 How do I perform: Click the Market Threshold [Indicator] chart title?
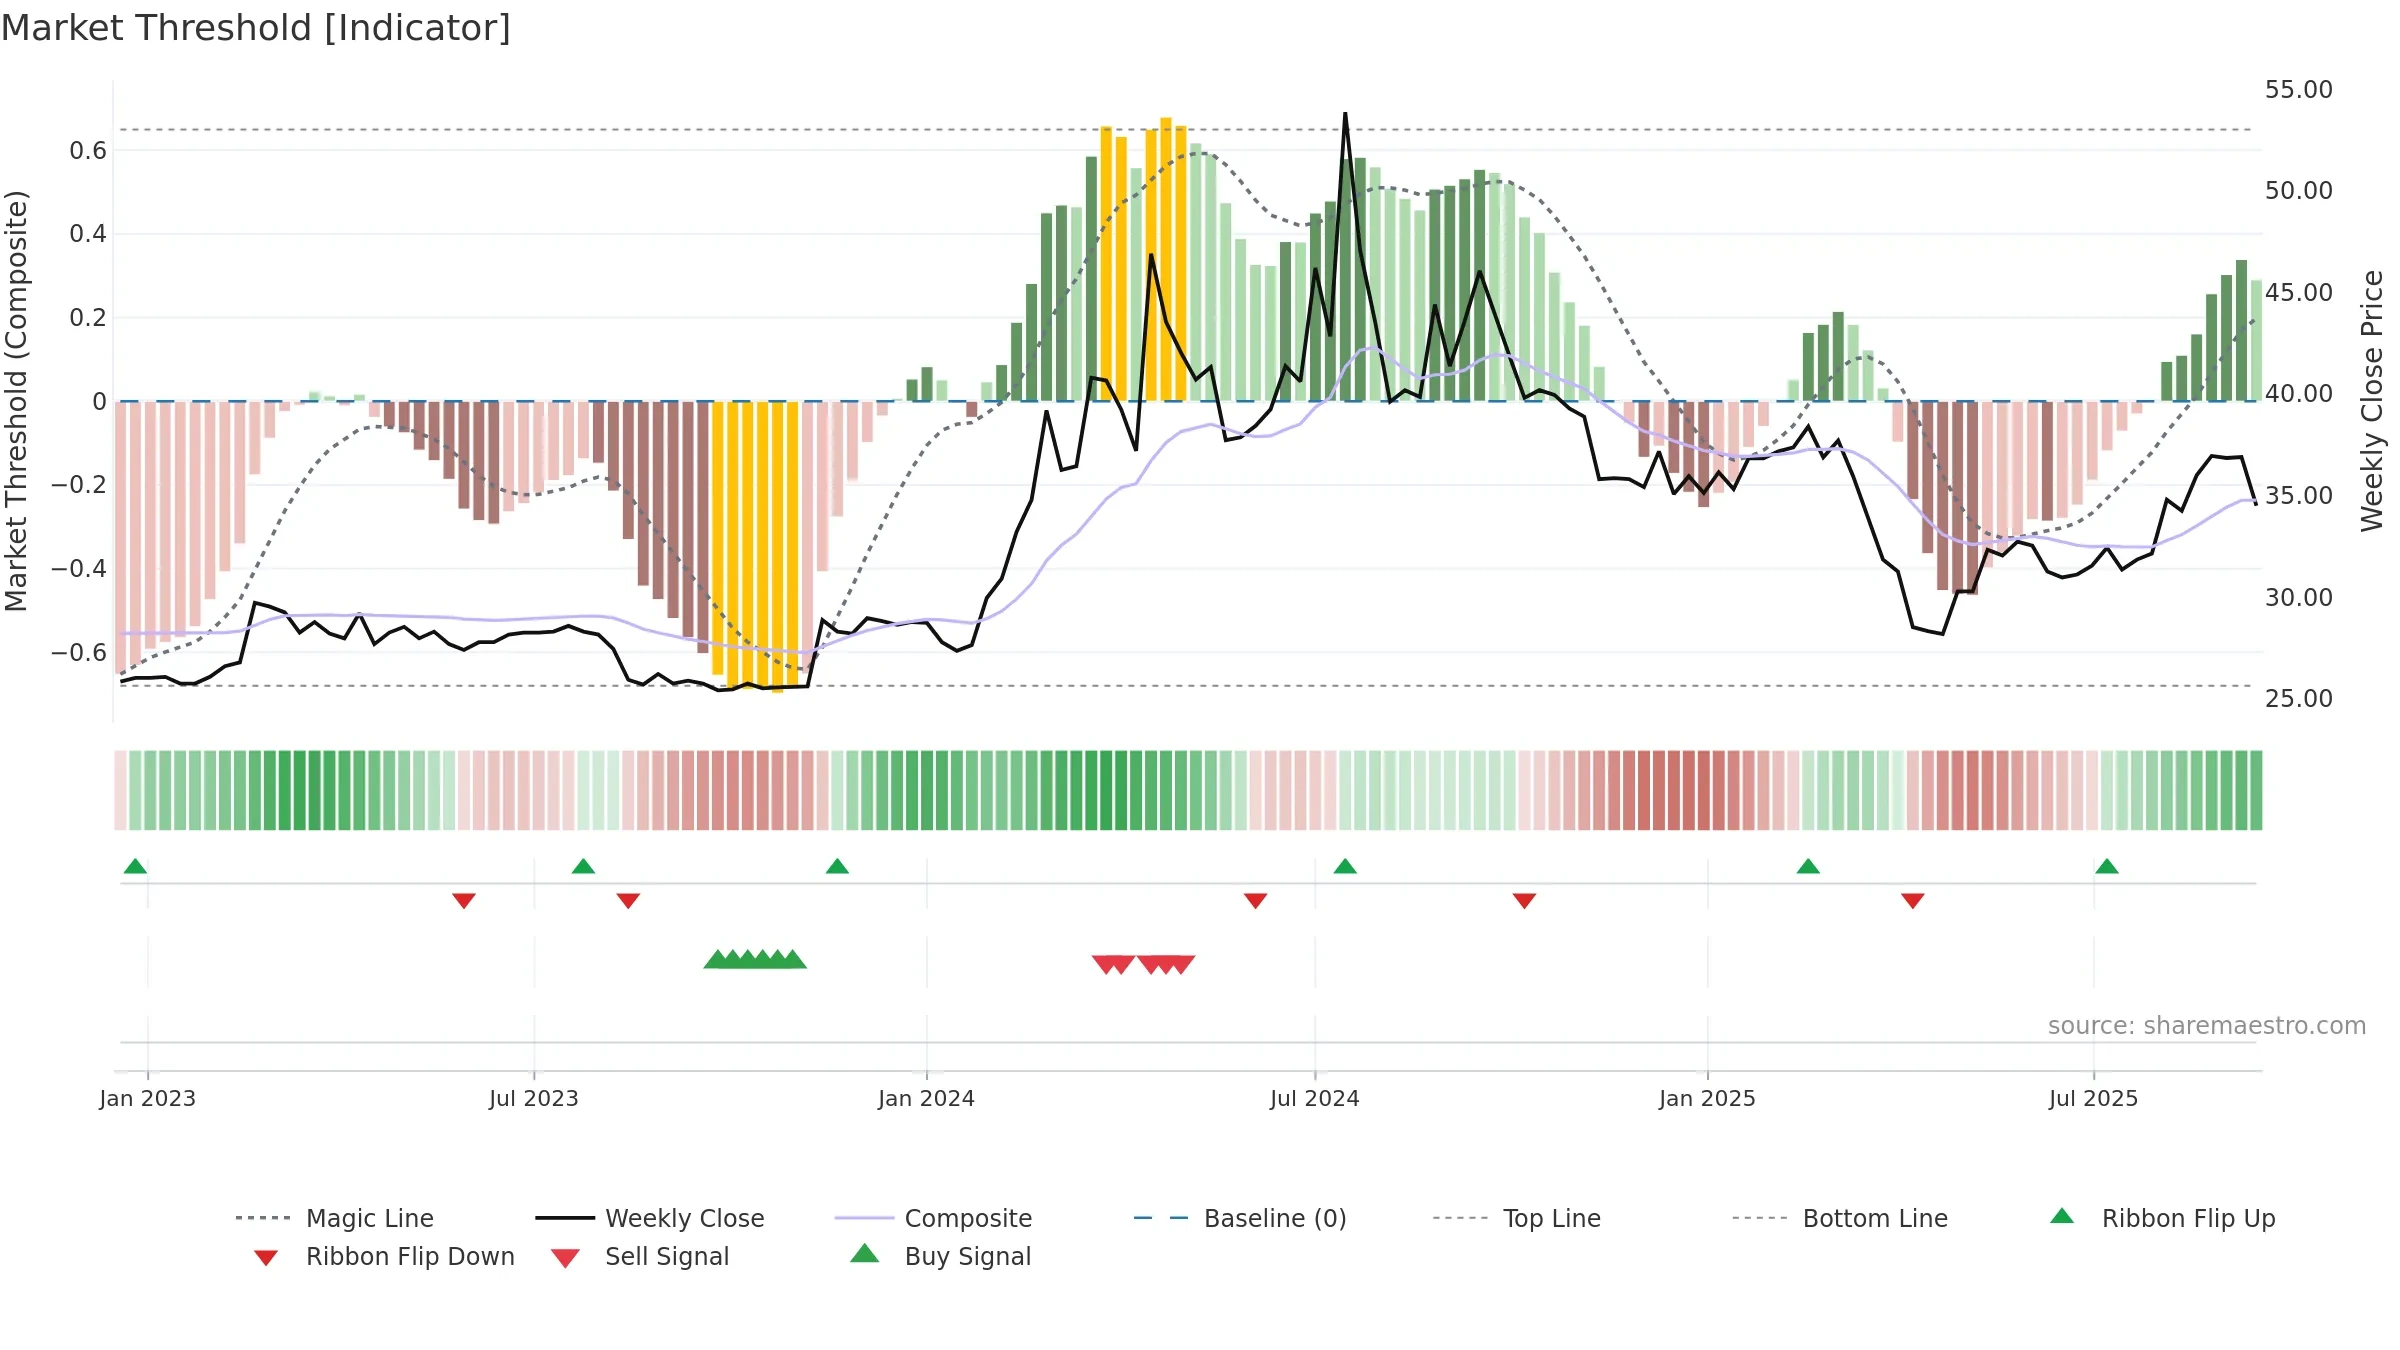pos(256,28)
